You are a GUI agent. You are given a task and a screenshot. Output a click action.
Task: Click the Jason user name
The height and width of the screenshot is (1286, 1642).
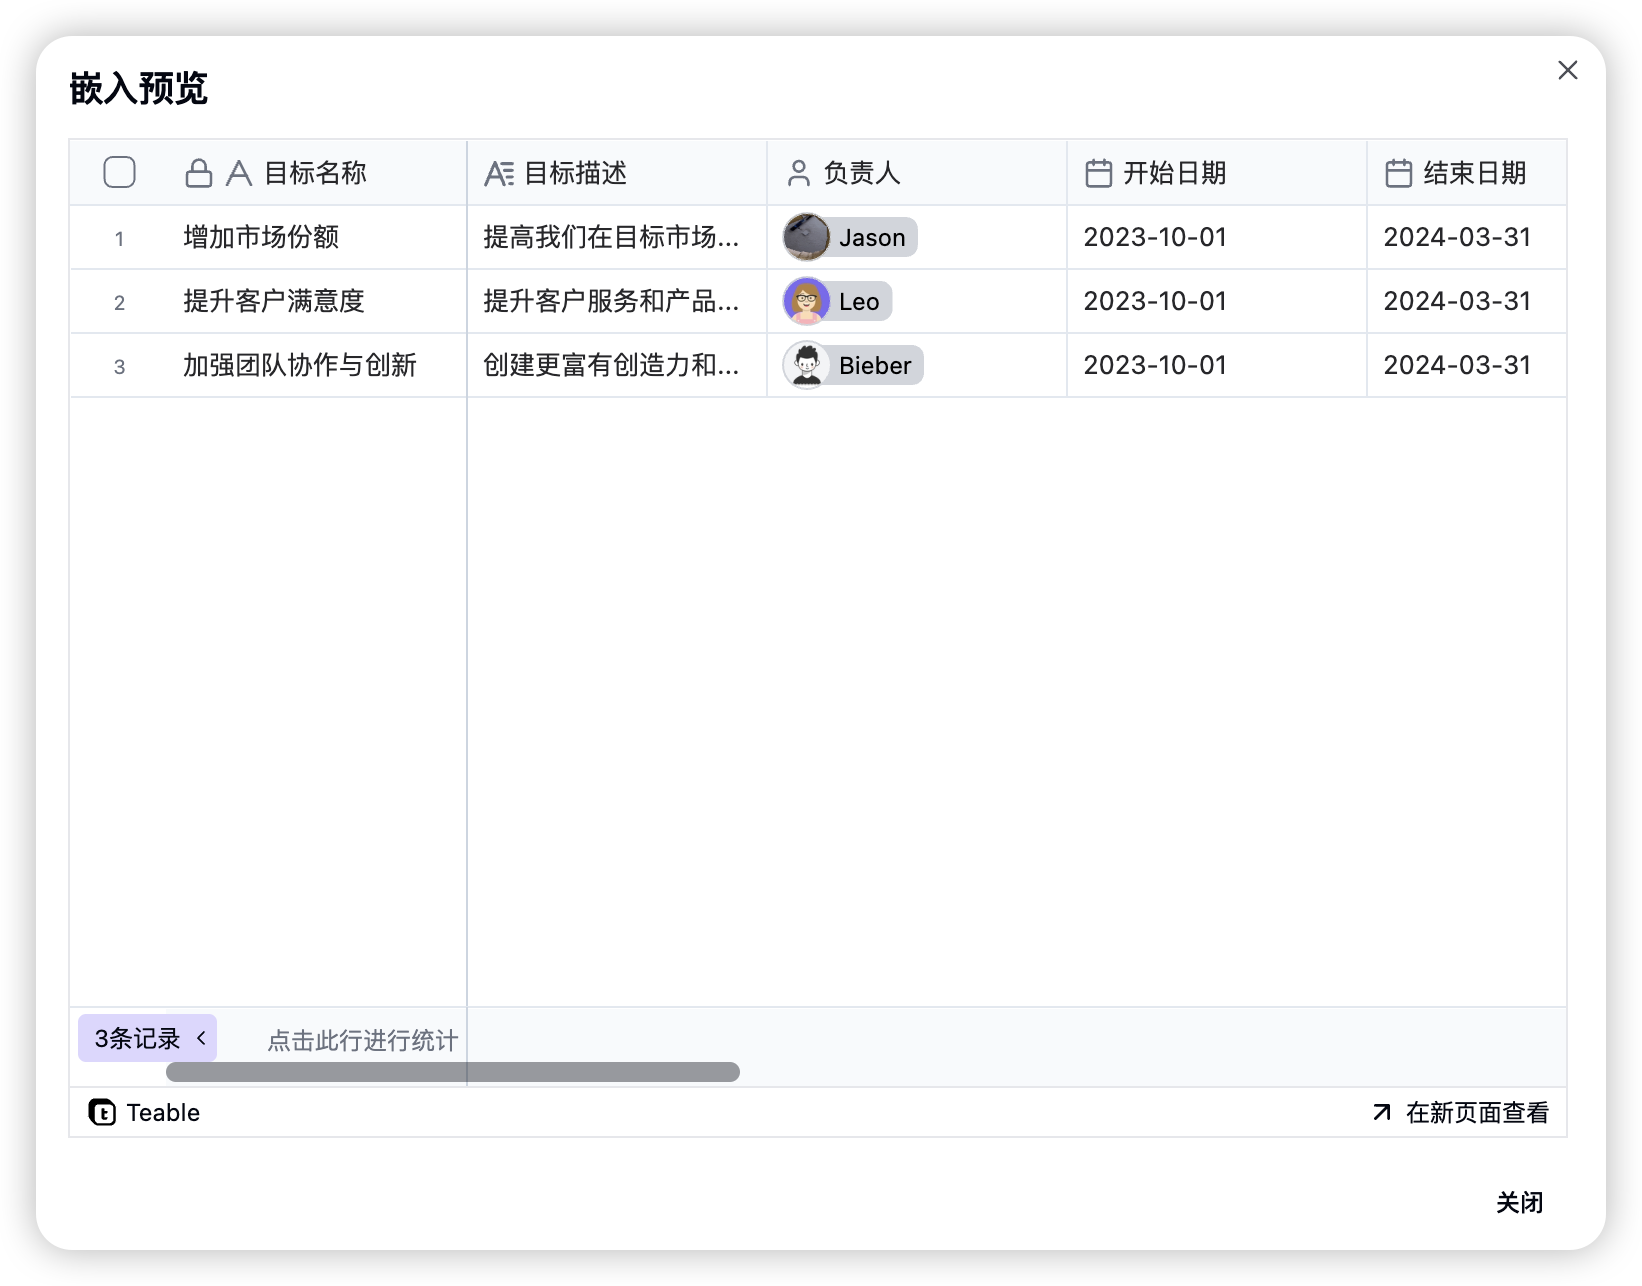872,237
